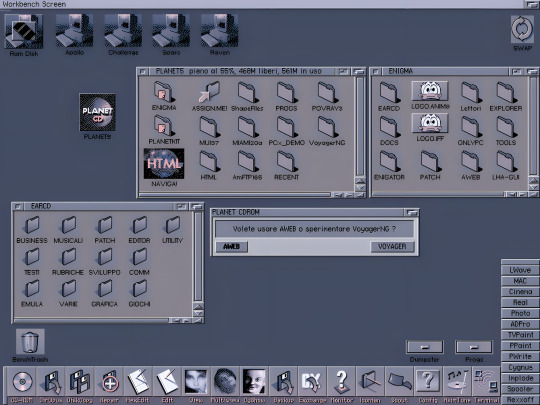540x405 pixels.
Task: Click the Cinema launcher button
Action: (520, 292)
